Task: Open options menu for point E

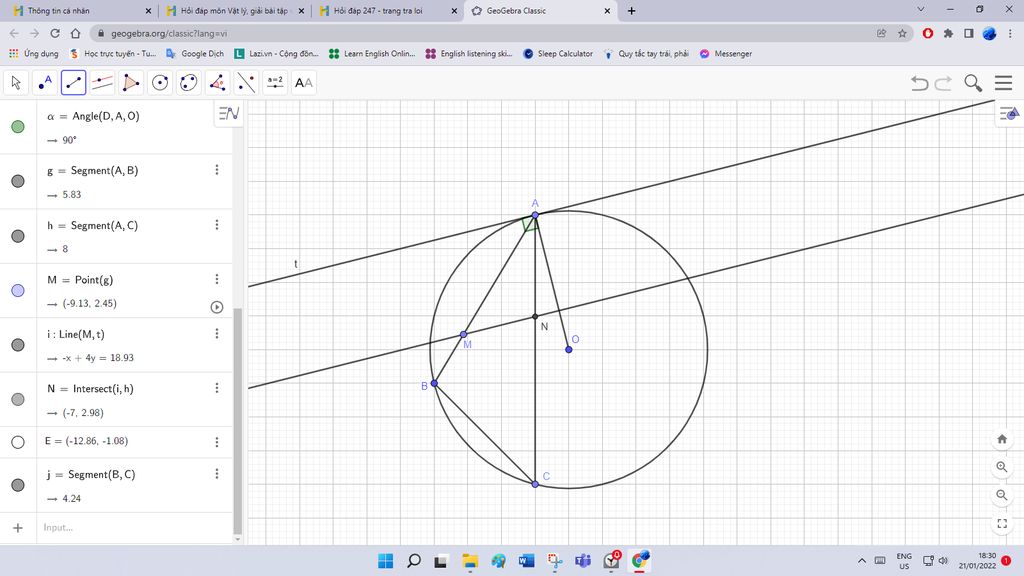Action: click(x=217, y=442)
